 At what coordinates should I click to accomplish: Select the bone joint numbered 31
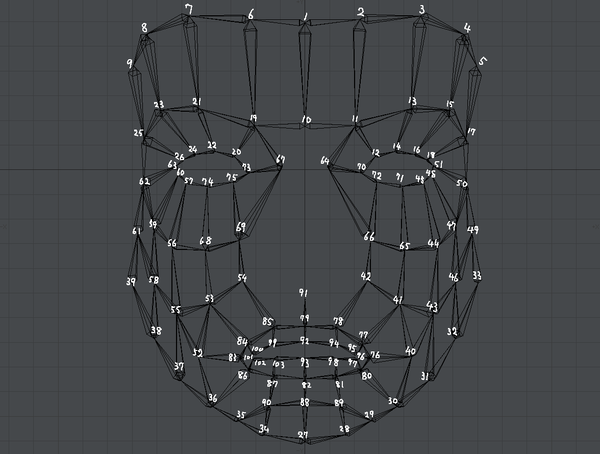425,376
